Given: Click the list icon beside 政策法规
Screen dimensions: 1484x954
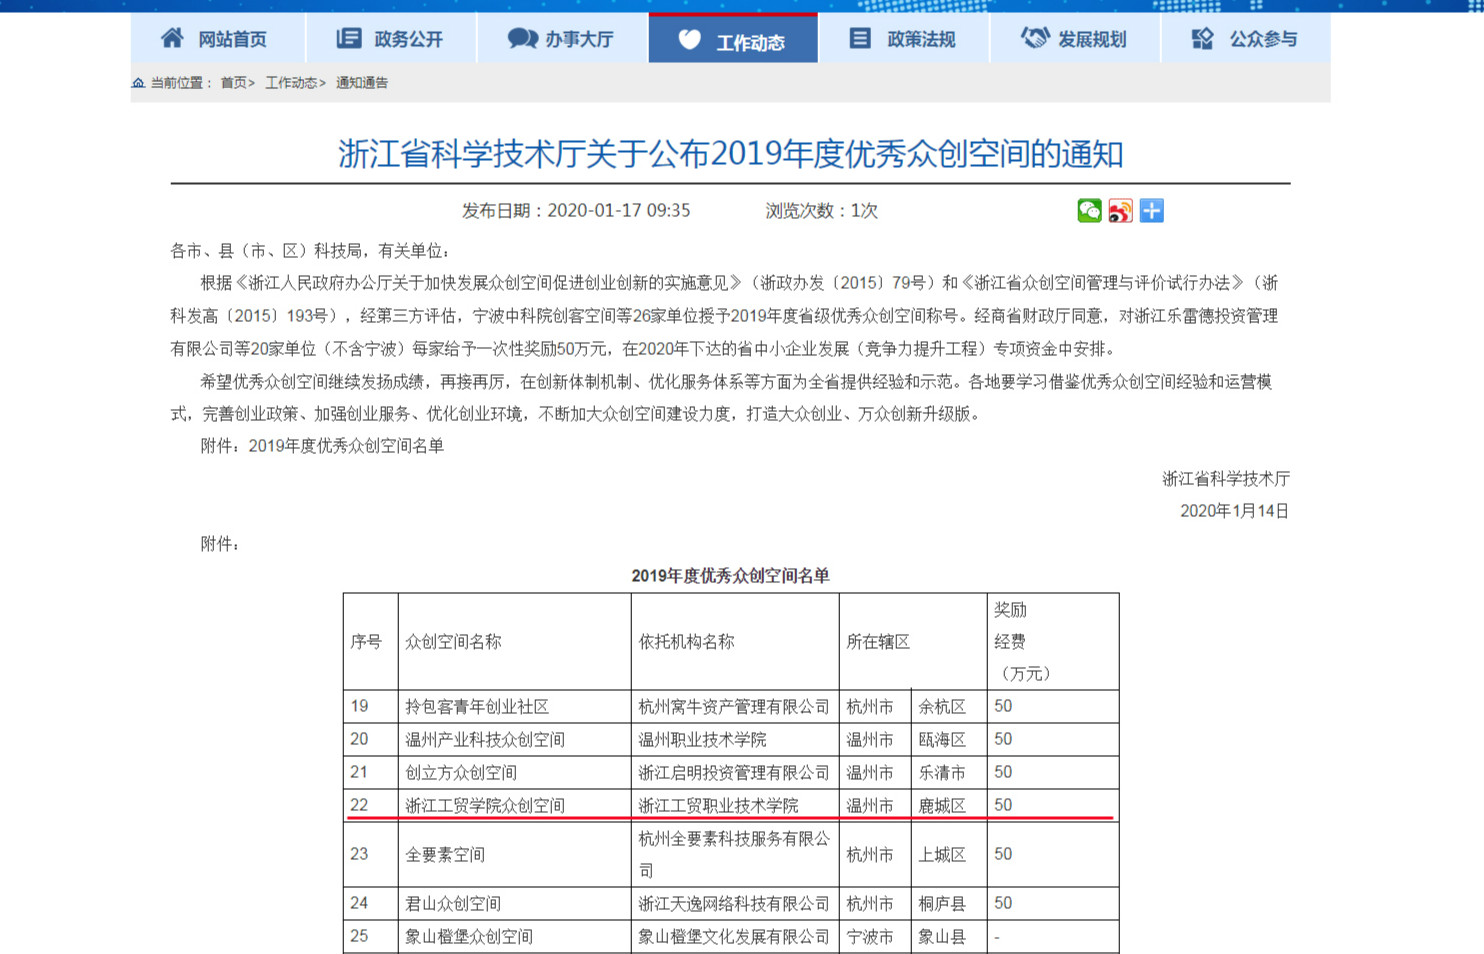Looking at the screenshot, I should (860, 38).
